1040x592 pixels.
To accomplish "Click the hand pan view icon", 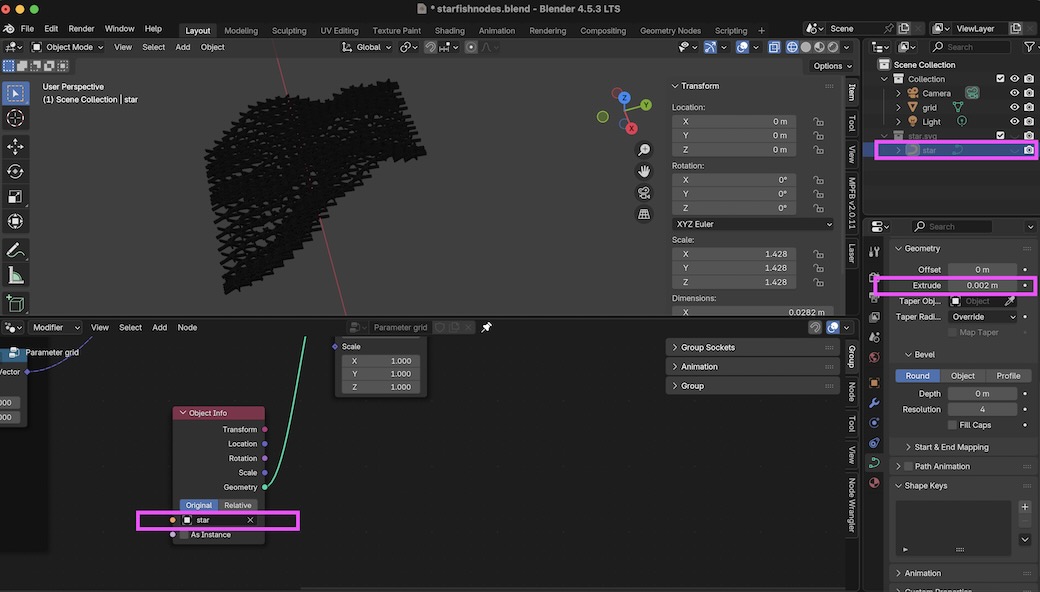I will pyautogui.click(x=644, y=171).
